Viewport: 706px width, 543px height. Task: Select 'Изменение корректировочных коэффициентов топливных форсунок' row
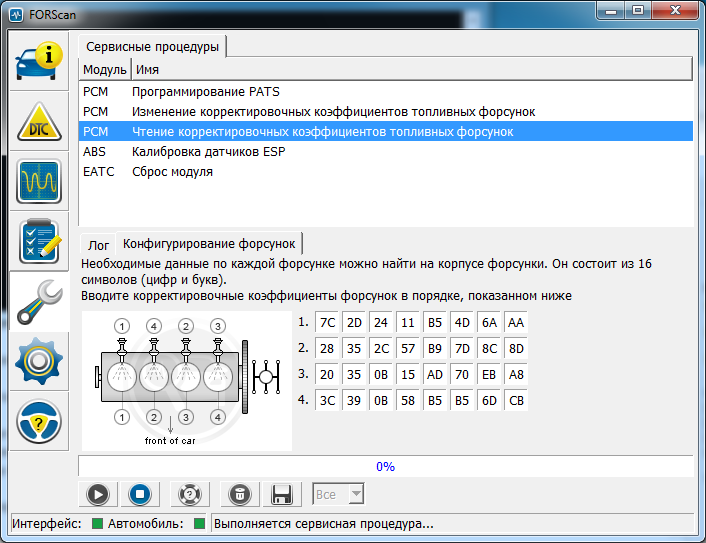click(386, 112)
